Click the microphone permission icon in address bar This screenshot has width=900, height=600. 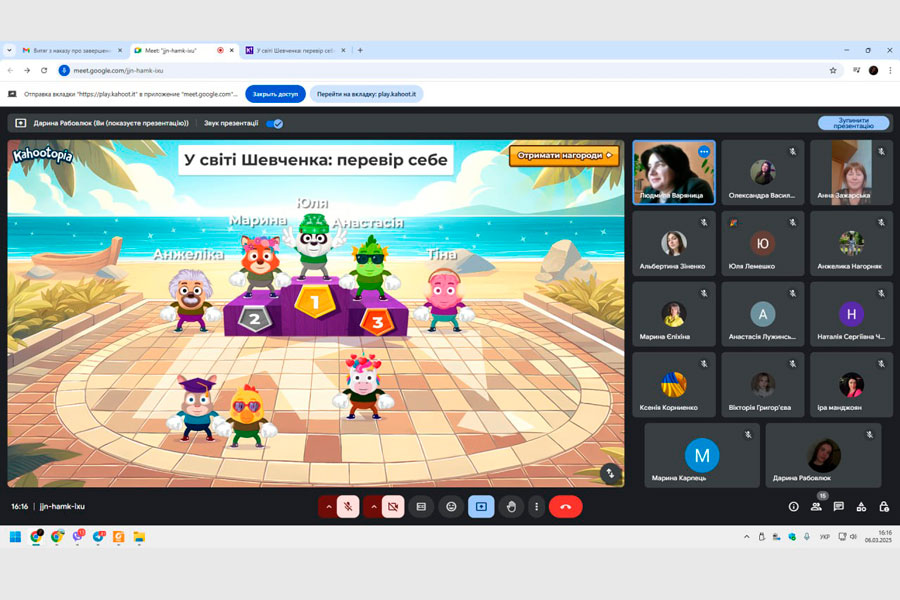64,70
